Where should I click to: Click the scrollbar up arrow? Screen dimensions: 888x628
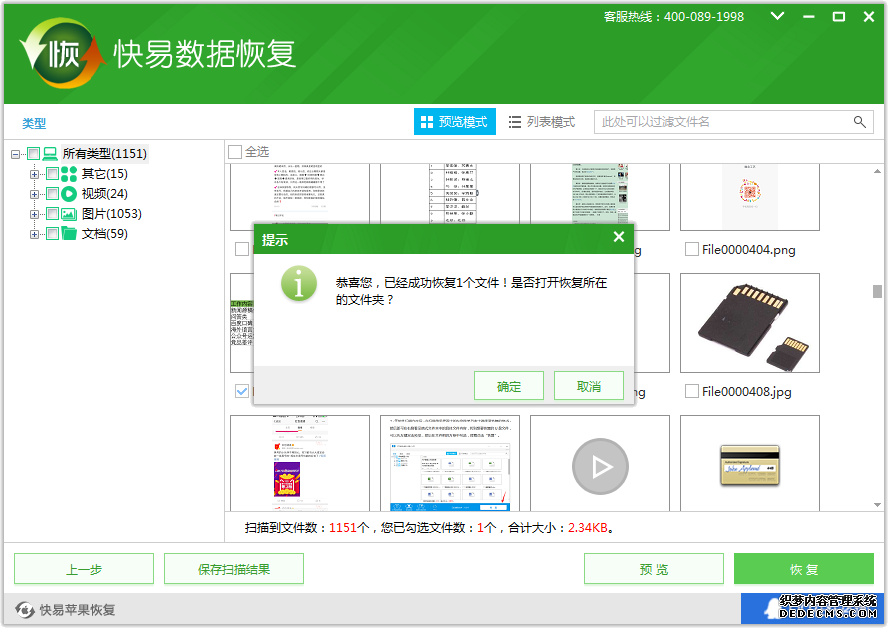tap(877, 170)
